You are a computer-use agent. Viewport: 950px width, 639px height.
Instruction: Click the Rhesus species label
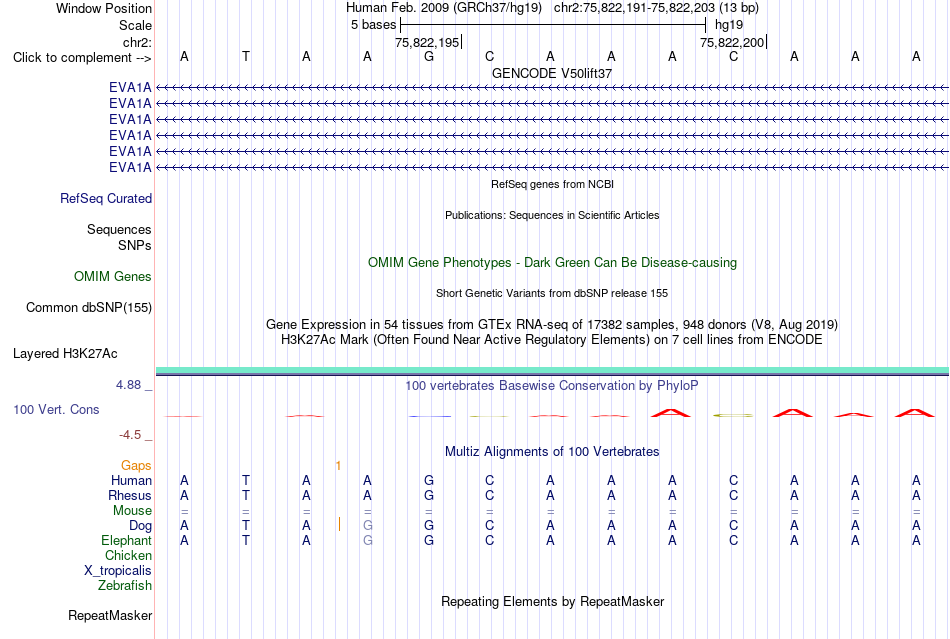tap(130, 495)
